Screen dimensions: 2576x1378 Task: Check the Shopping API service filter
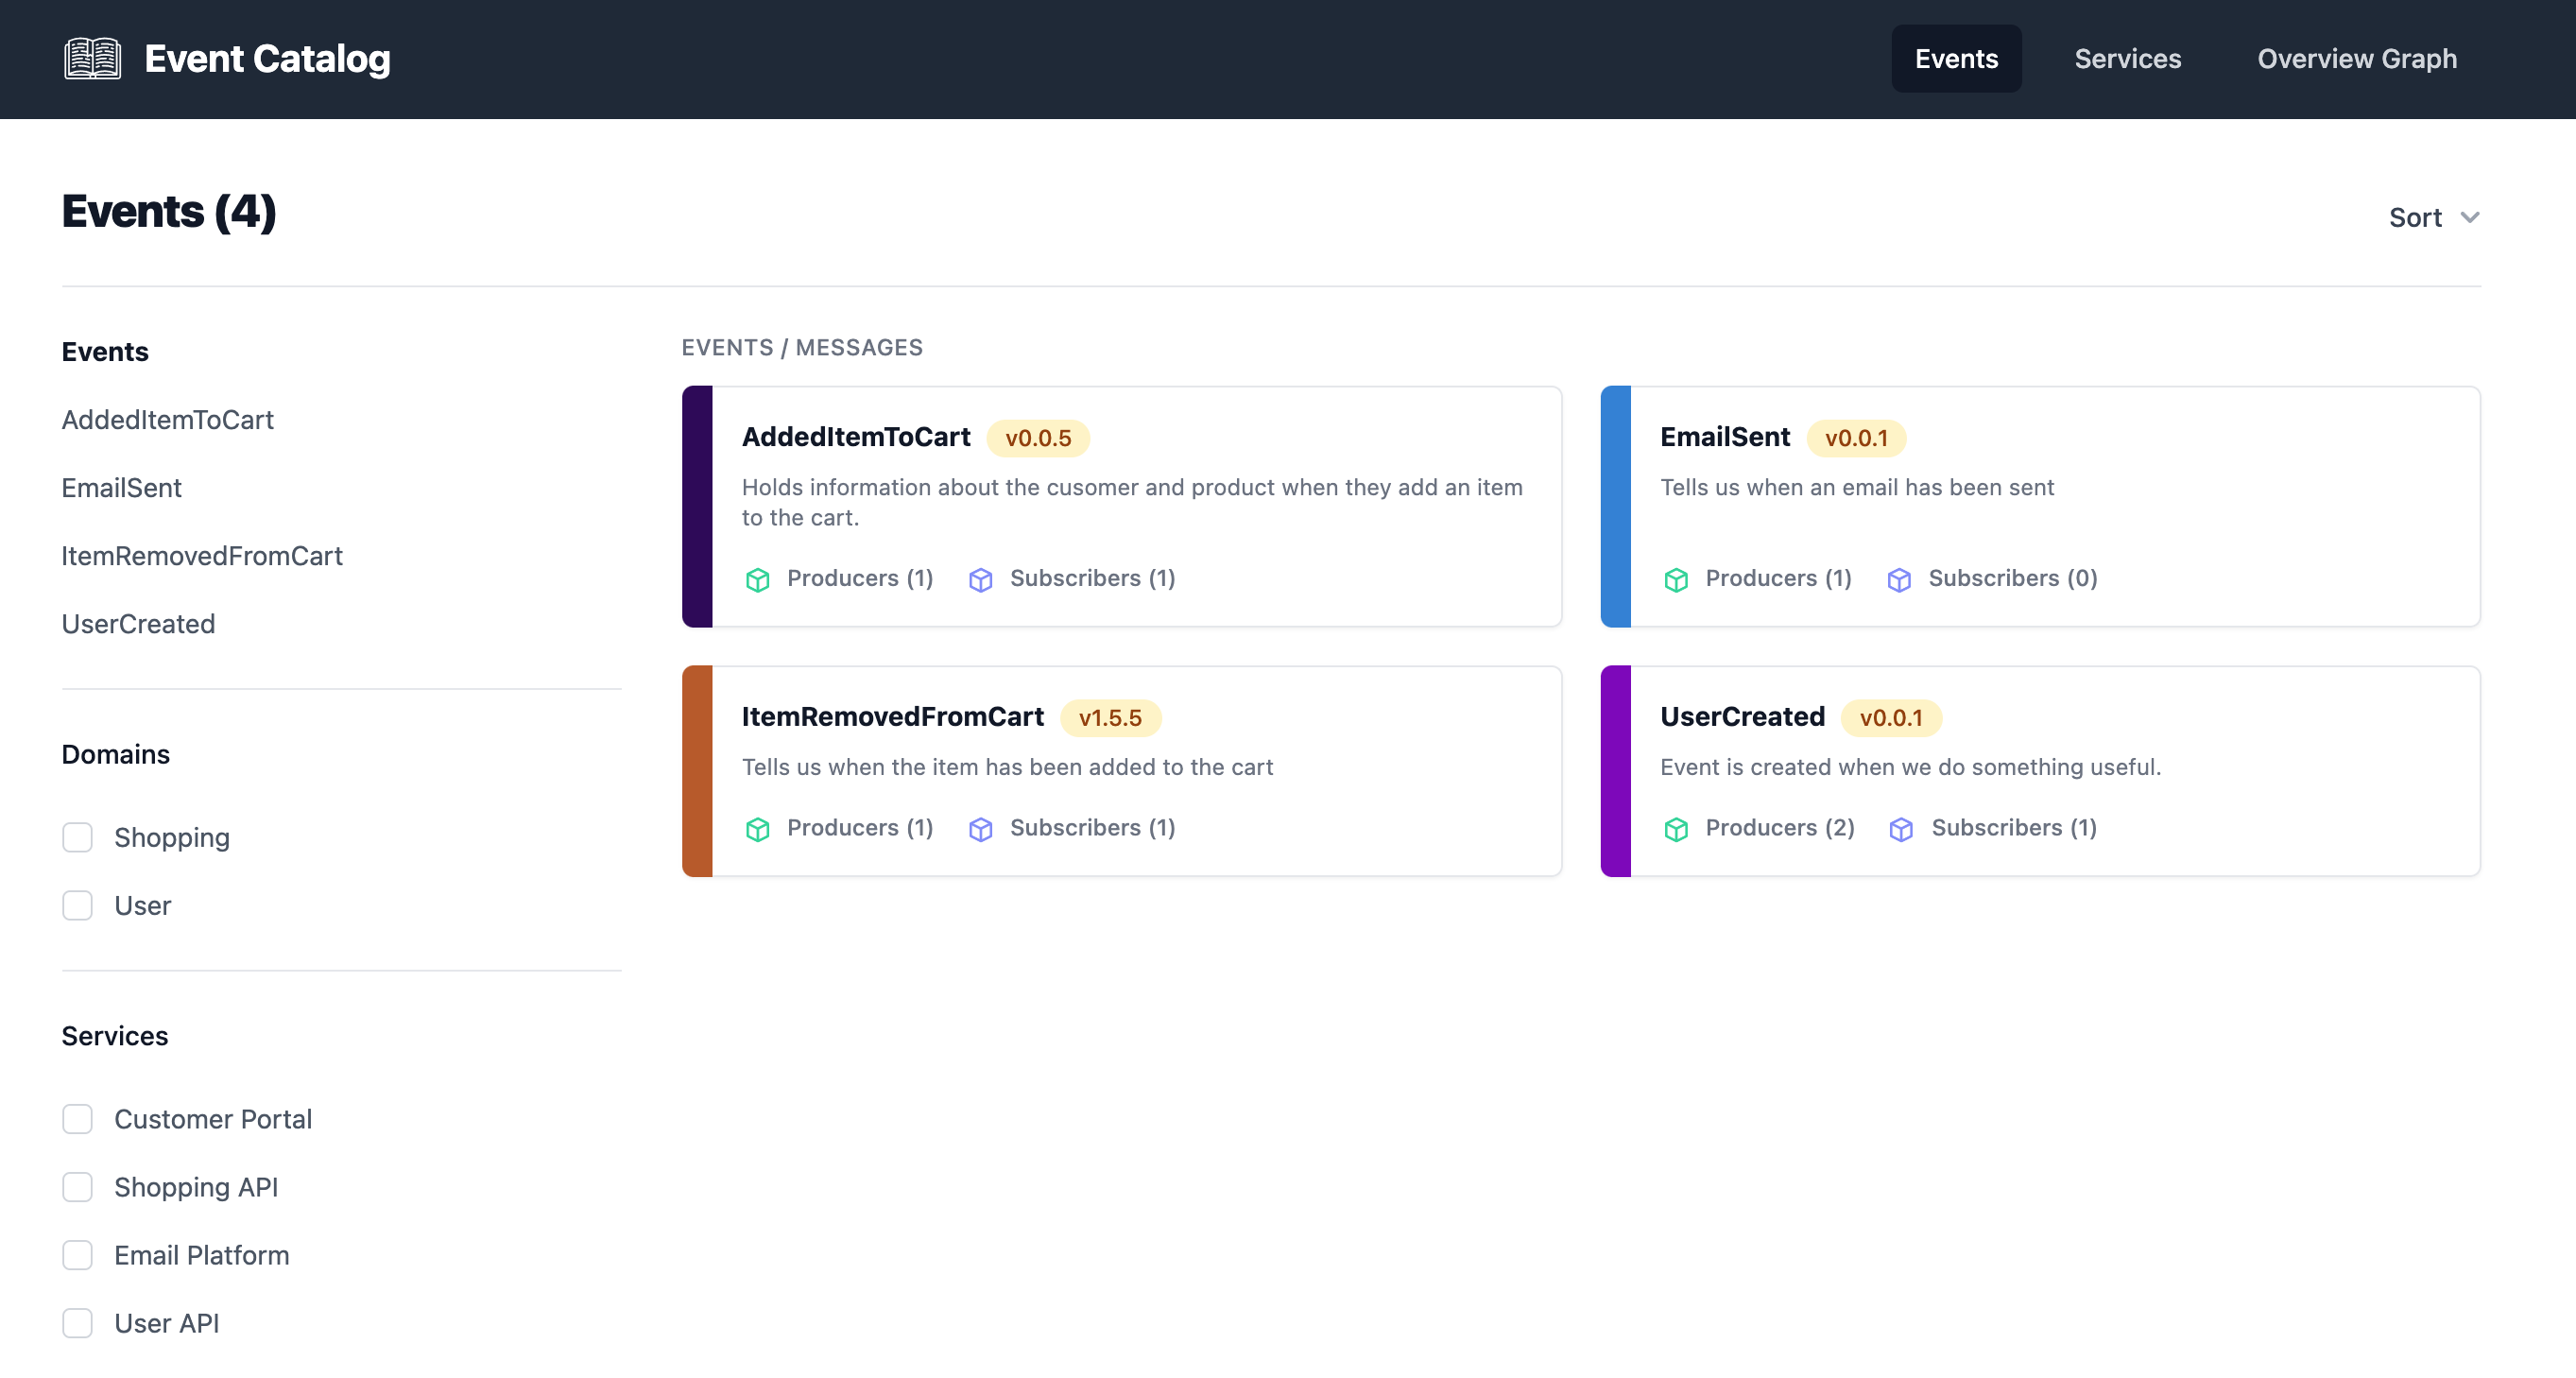[x=77, y=1187]
